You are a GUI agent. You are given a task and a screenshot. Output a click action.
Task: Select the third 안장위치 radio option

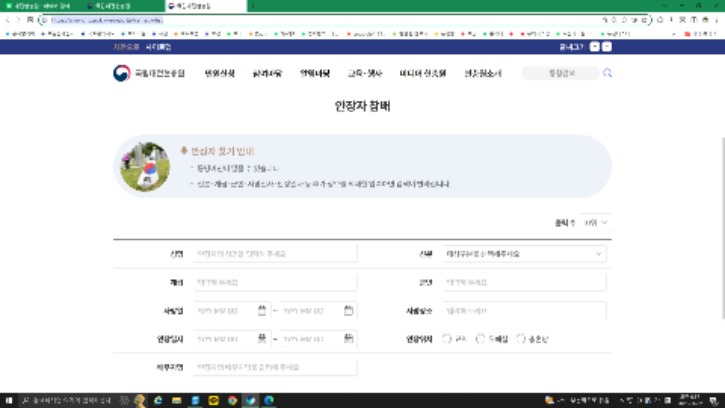pos(521,339)
